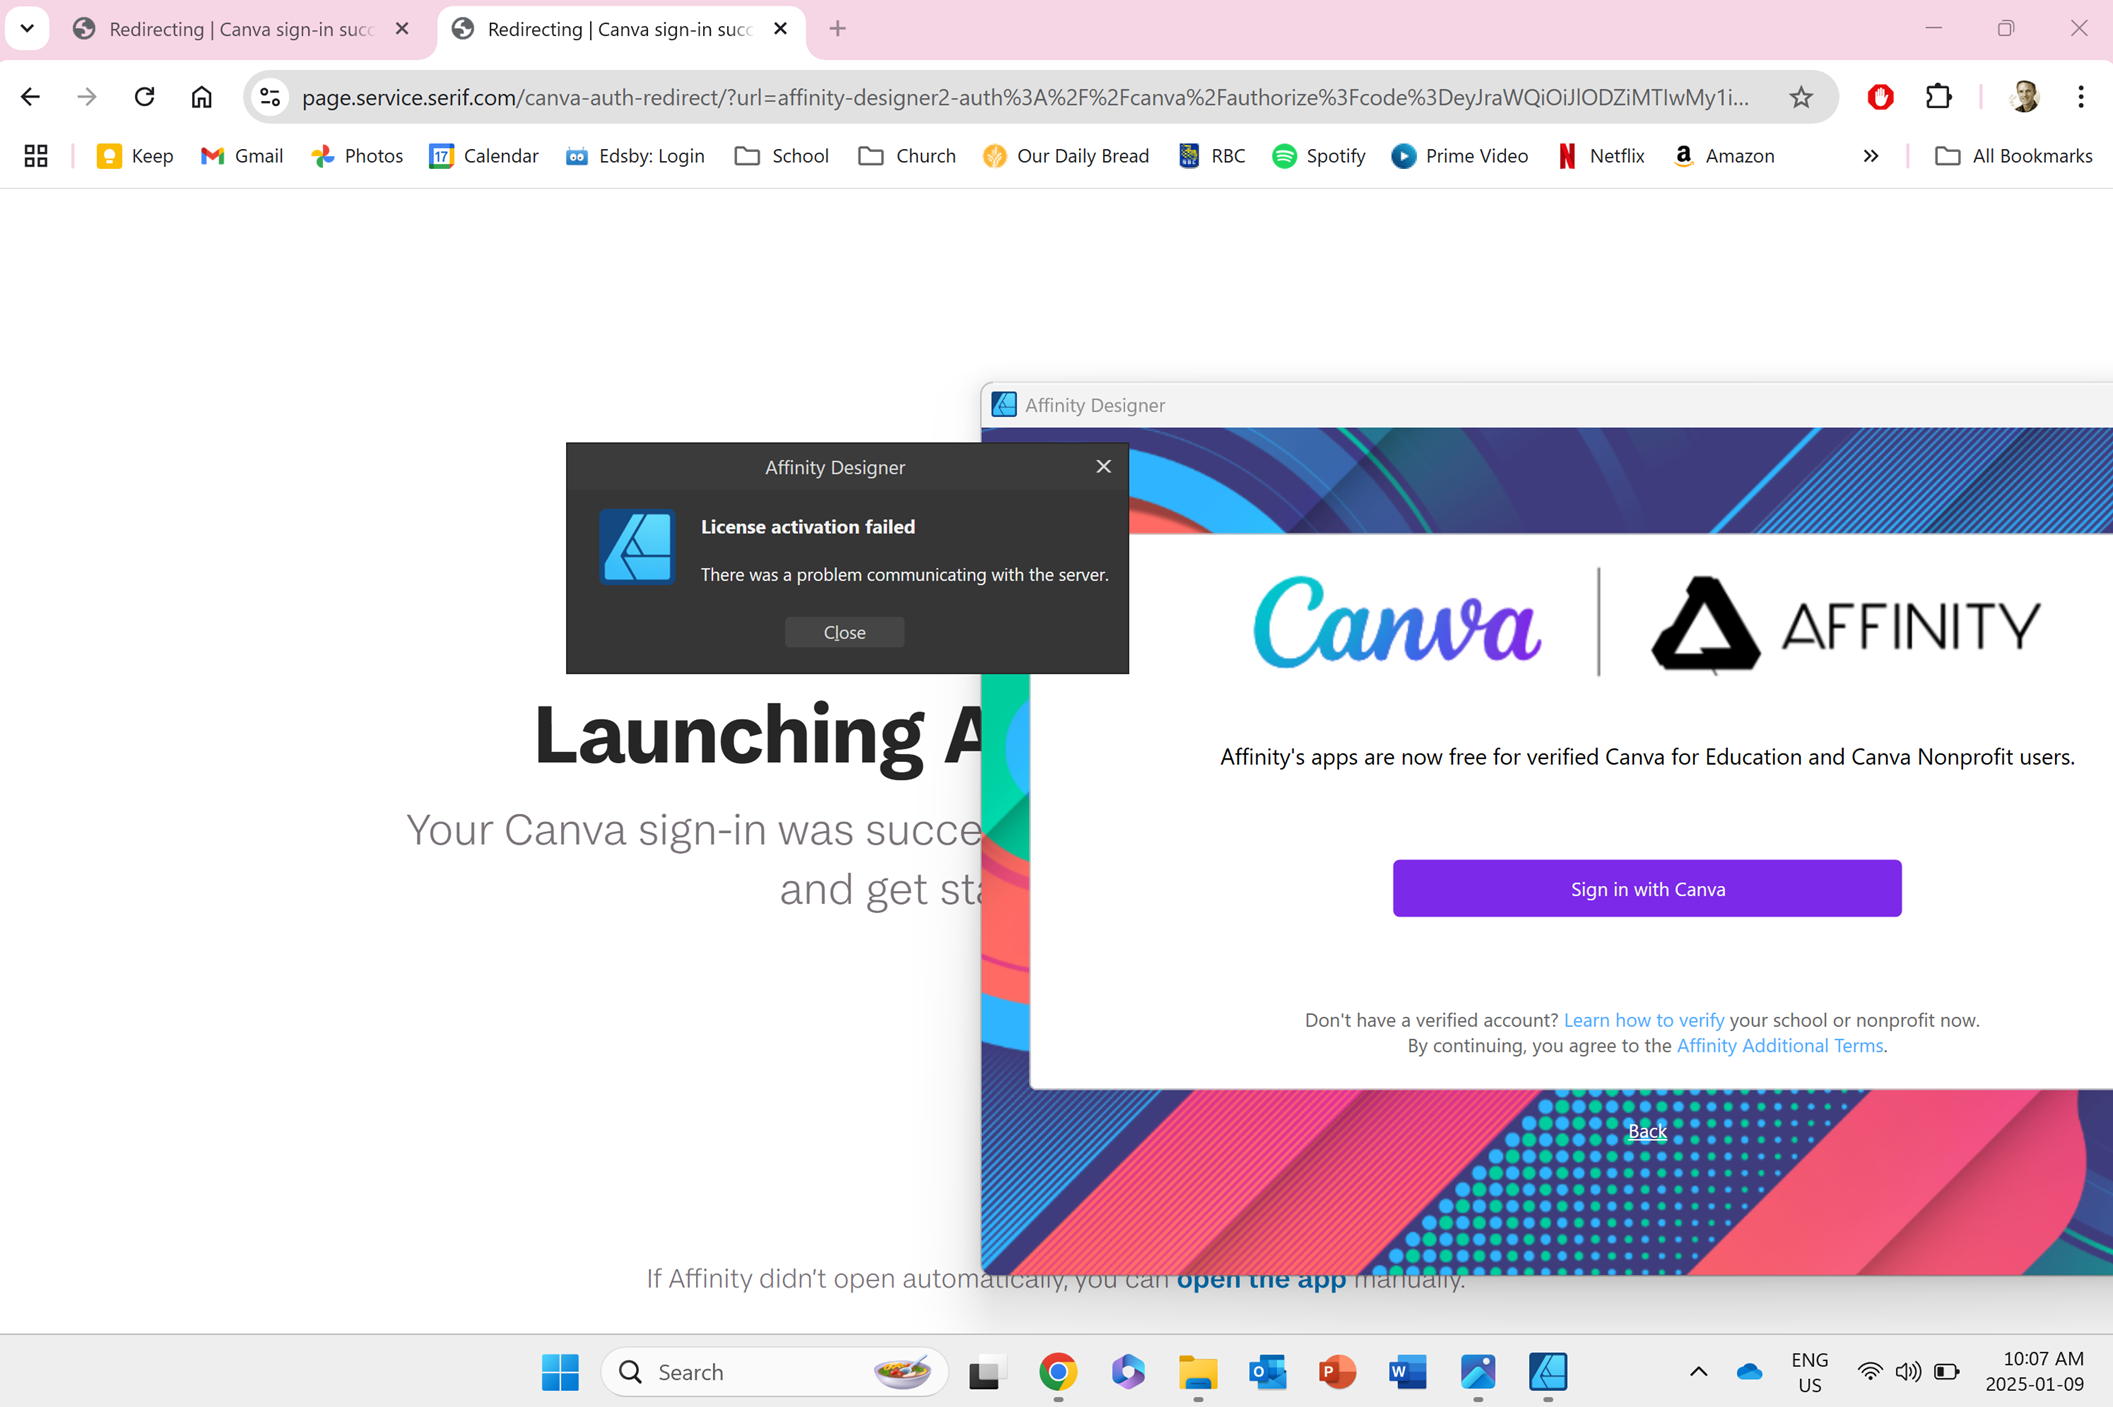This screenshot has height=1407, width=2113.
Task: Open the Edsby: Login bookmark
Action: [635, 156]
